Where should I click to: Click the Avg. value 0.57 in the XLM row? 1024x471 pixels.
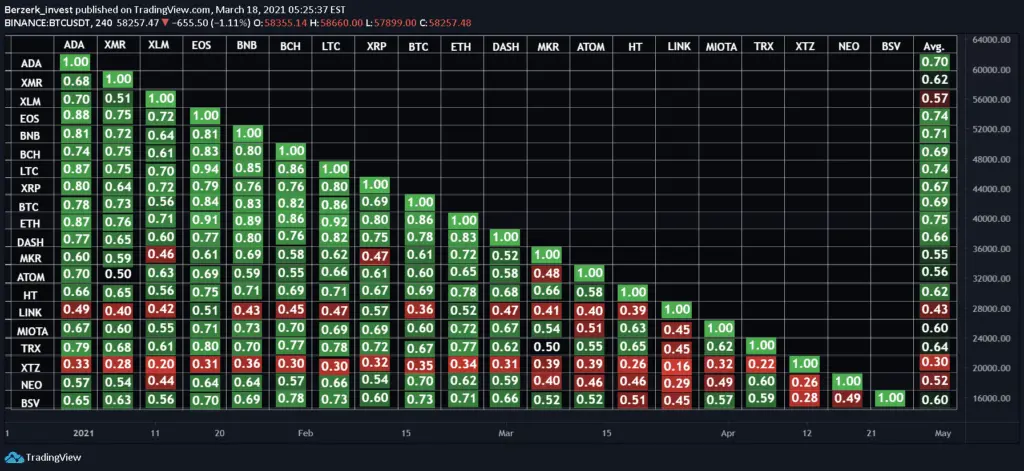click(934, 100)
